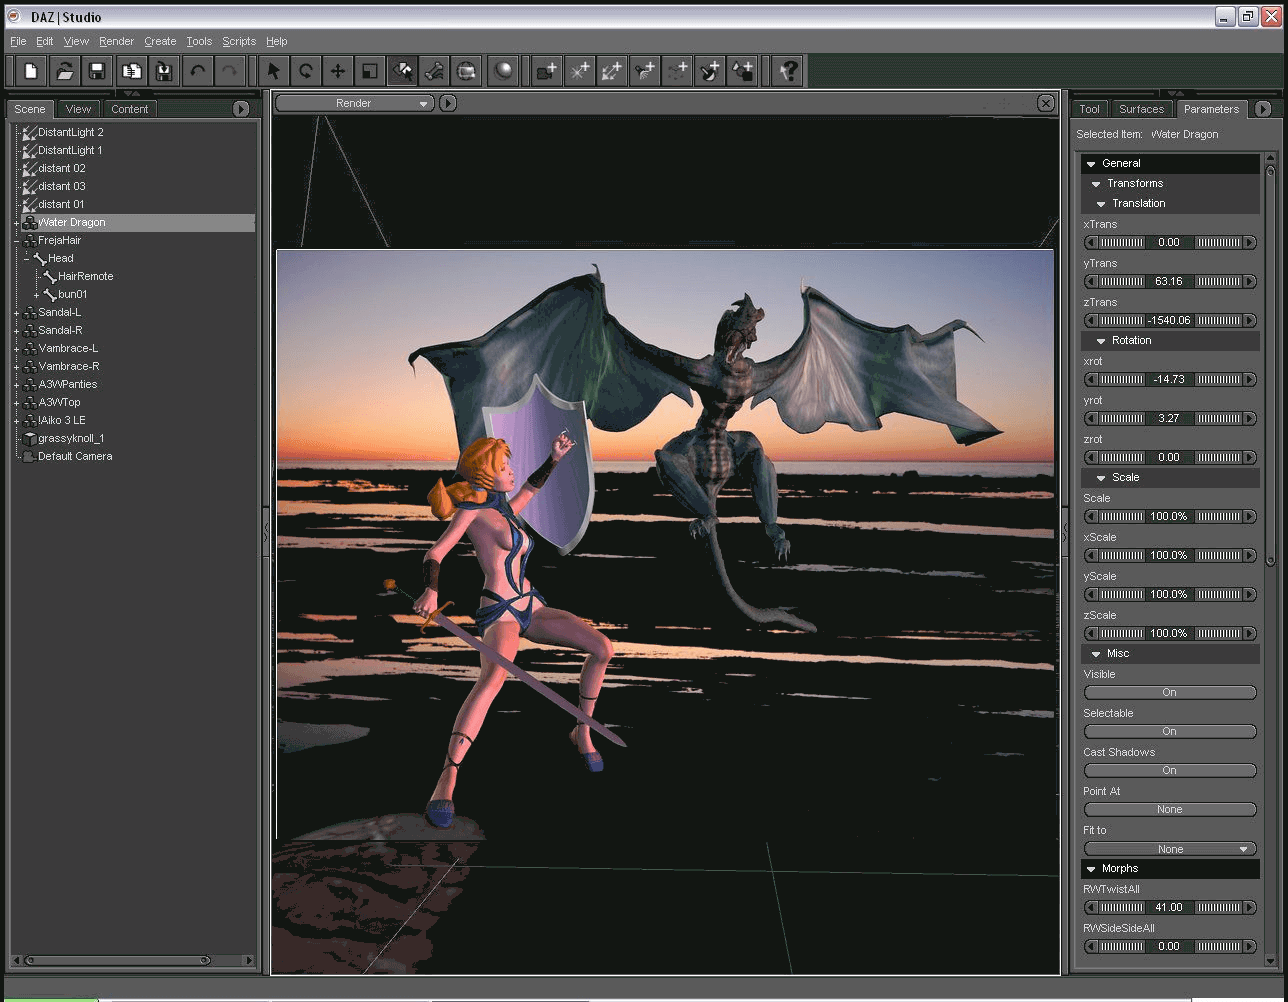Viewport: 1288px width, 1002px height.
Task: Activate the Rotate tool
Action: [x=305, y=70]
